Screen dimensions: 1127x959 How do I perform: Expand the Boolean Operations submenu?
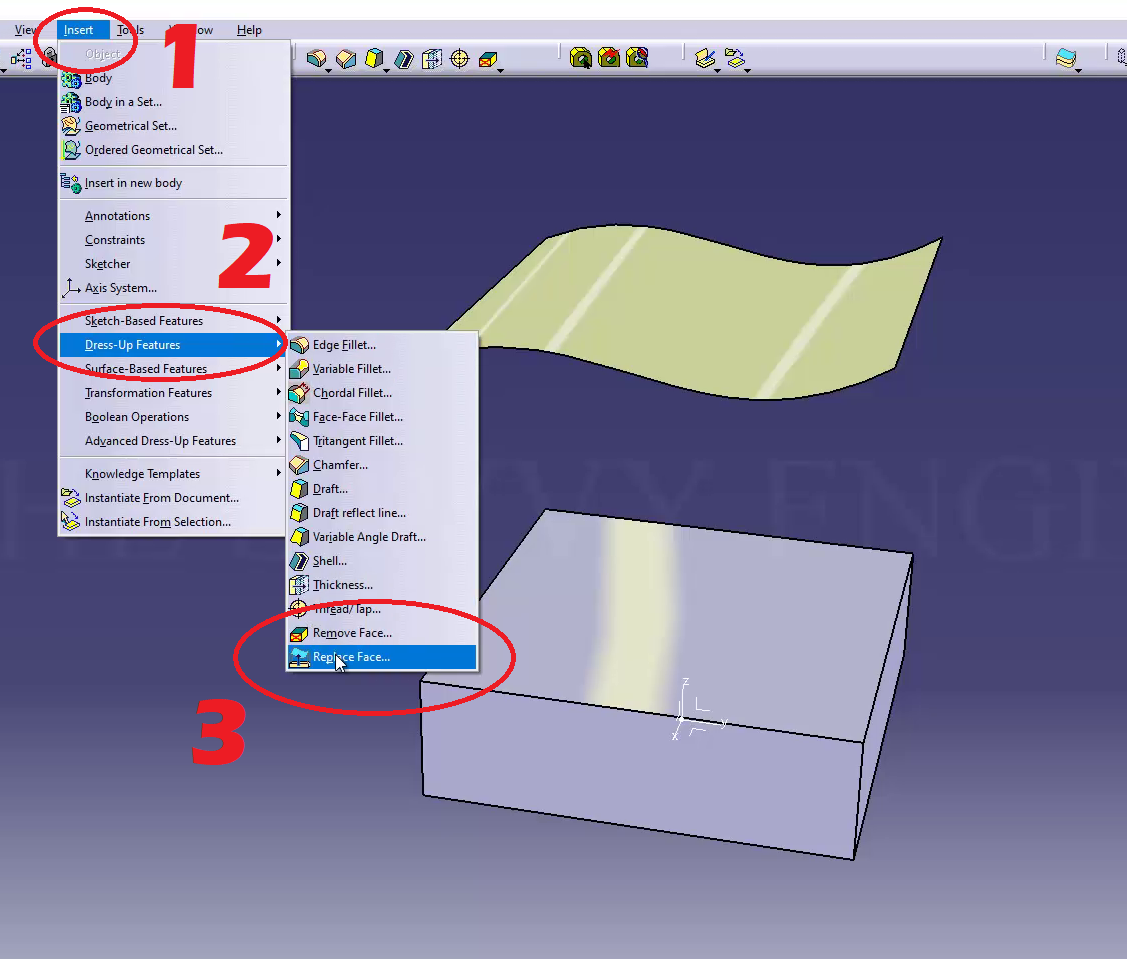[x=137, y=417]
